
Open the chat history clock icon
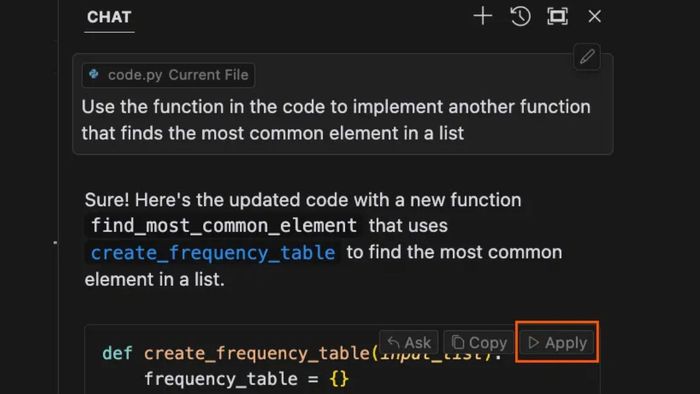pyautogui.click(x=520, y=17)
